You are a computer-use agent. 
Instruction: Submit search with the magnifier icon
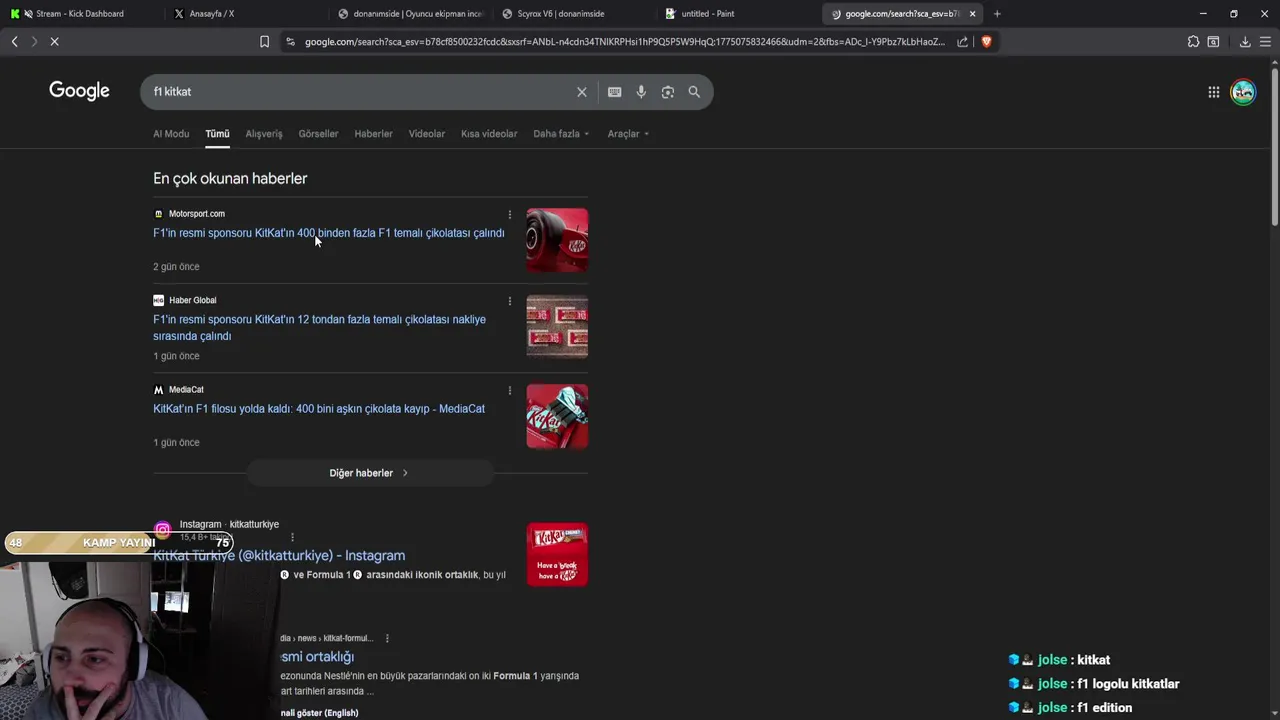coord(694,92)
